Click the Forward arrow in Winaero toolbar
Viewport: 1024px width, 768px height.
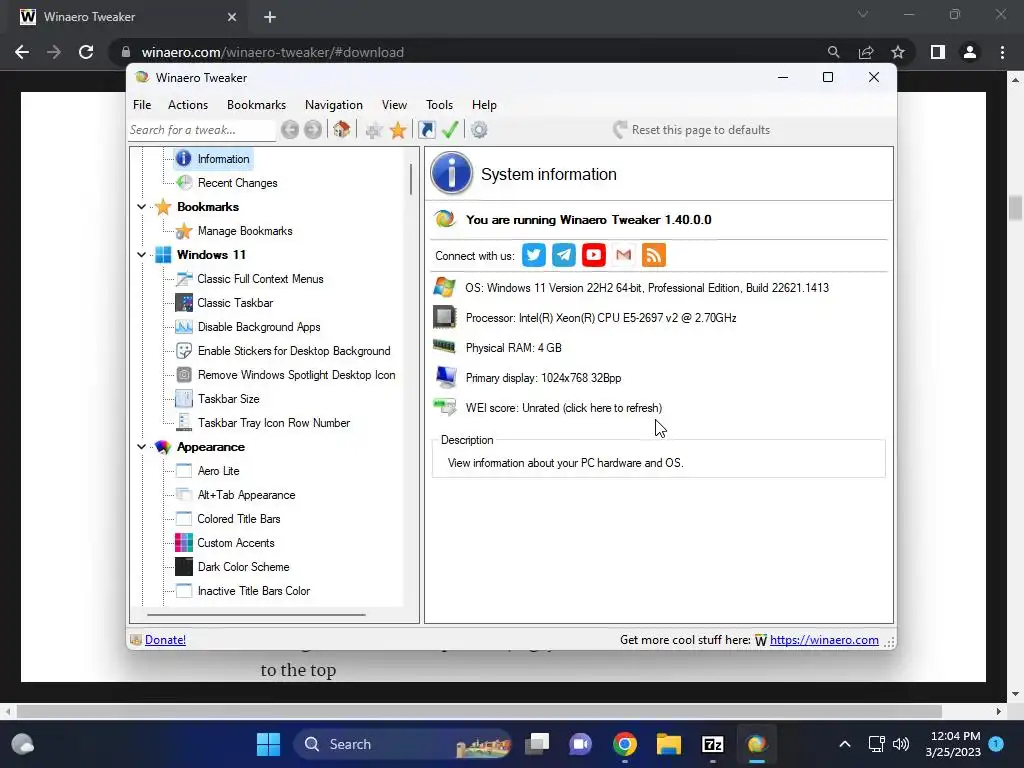tap(313, 130)
